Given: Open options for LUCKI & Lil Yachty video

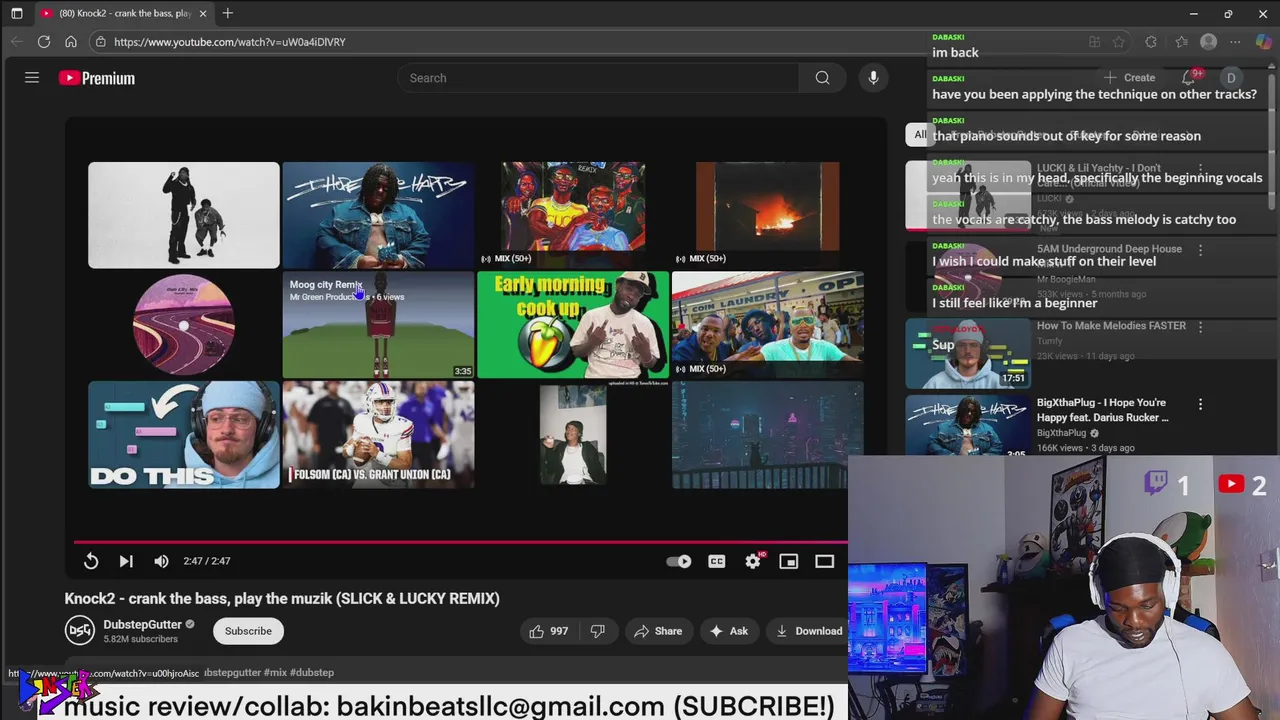Looking at the screenshot, I should (1200, 172).
